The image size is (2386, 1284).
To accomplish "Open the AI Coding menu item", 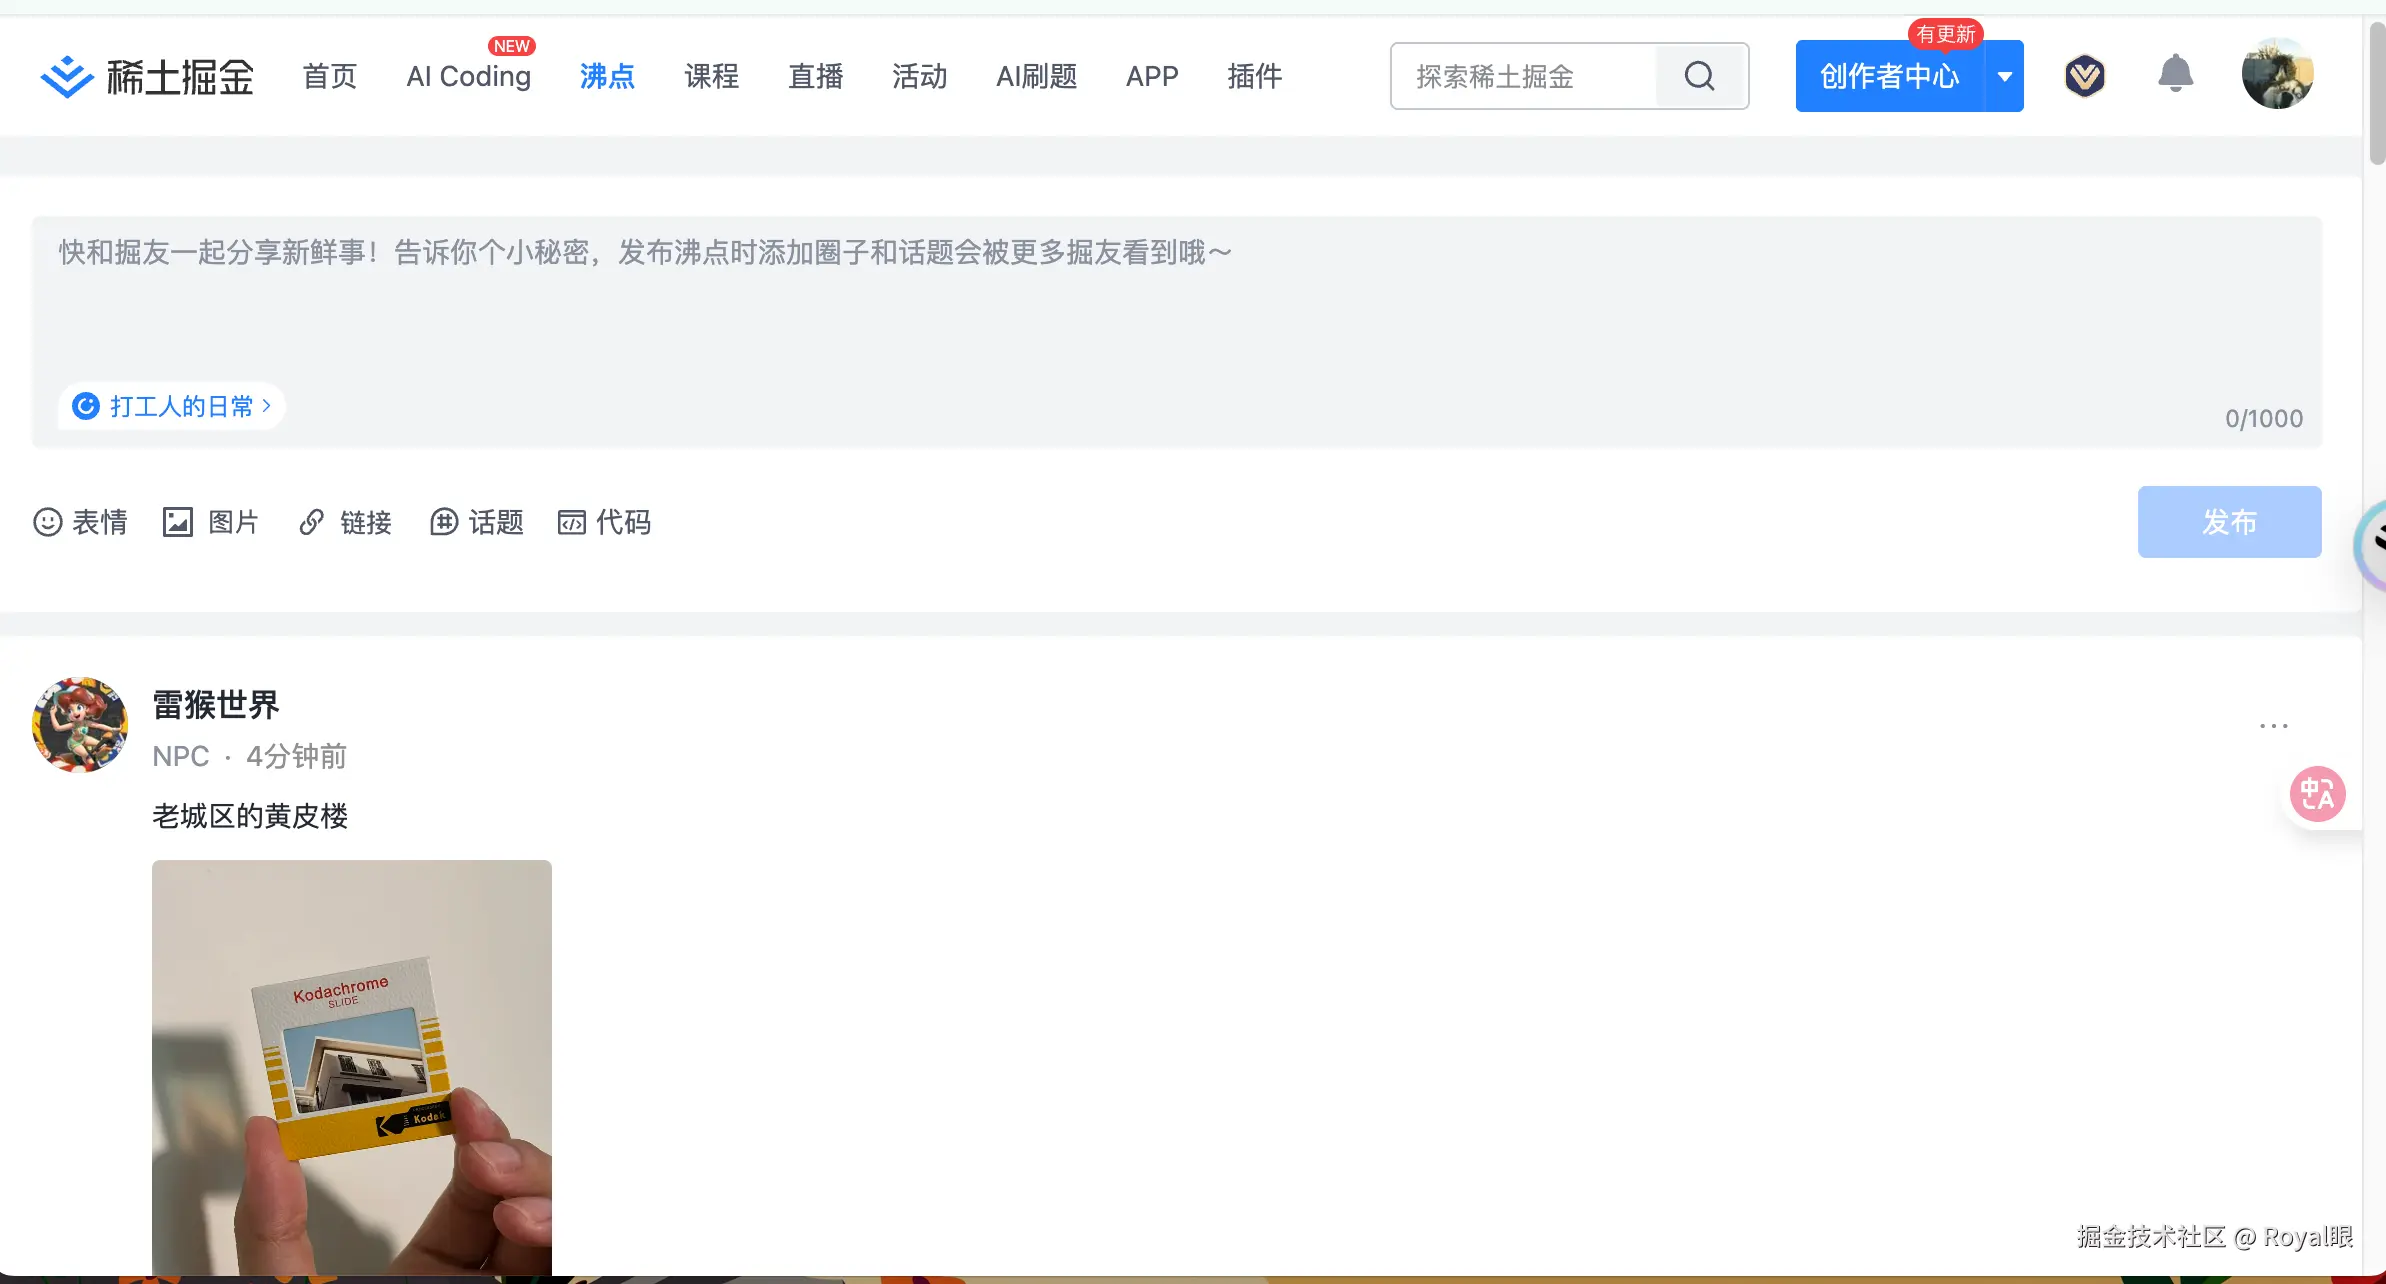I will pos(468,76).
